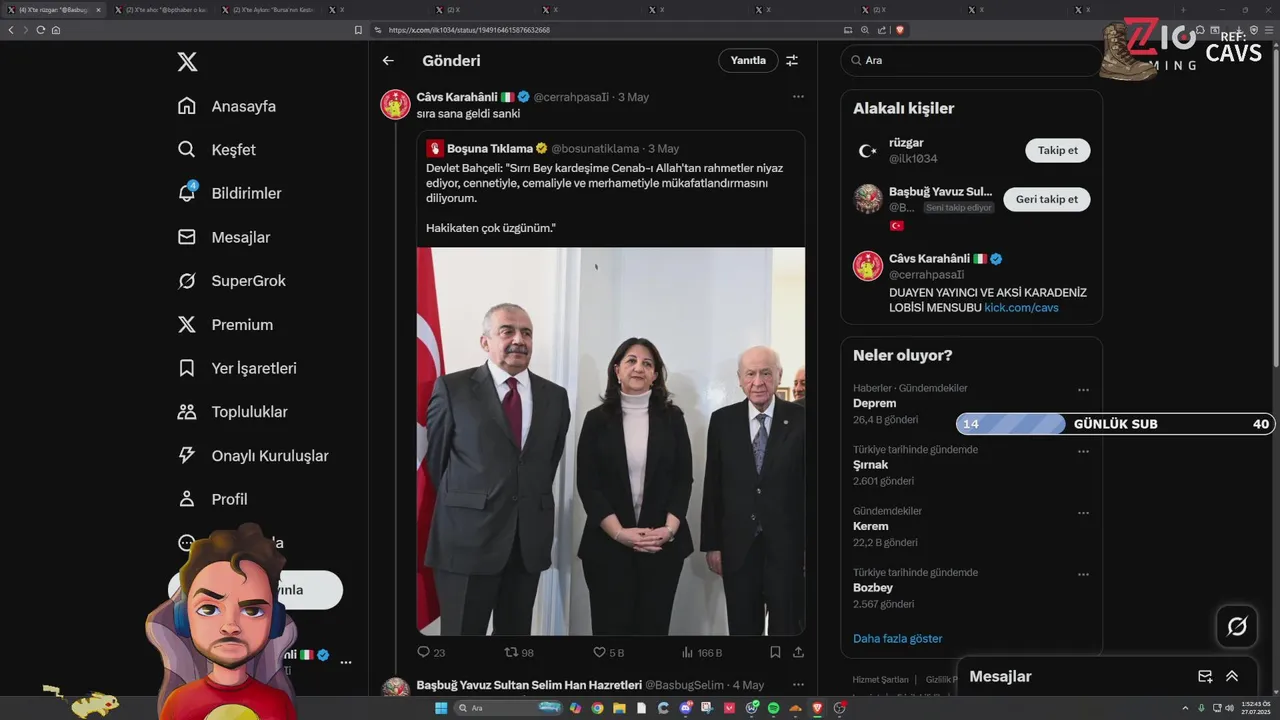Viewport: 1280px width, 720px height.
Task: Click the browser back arrow
Action: pos(11,30)
